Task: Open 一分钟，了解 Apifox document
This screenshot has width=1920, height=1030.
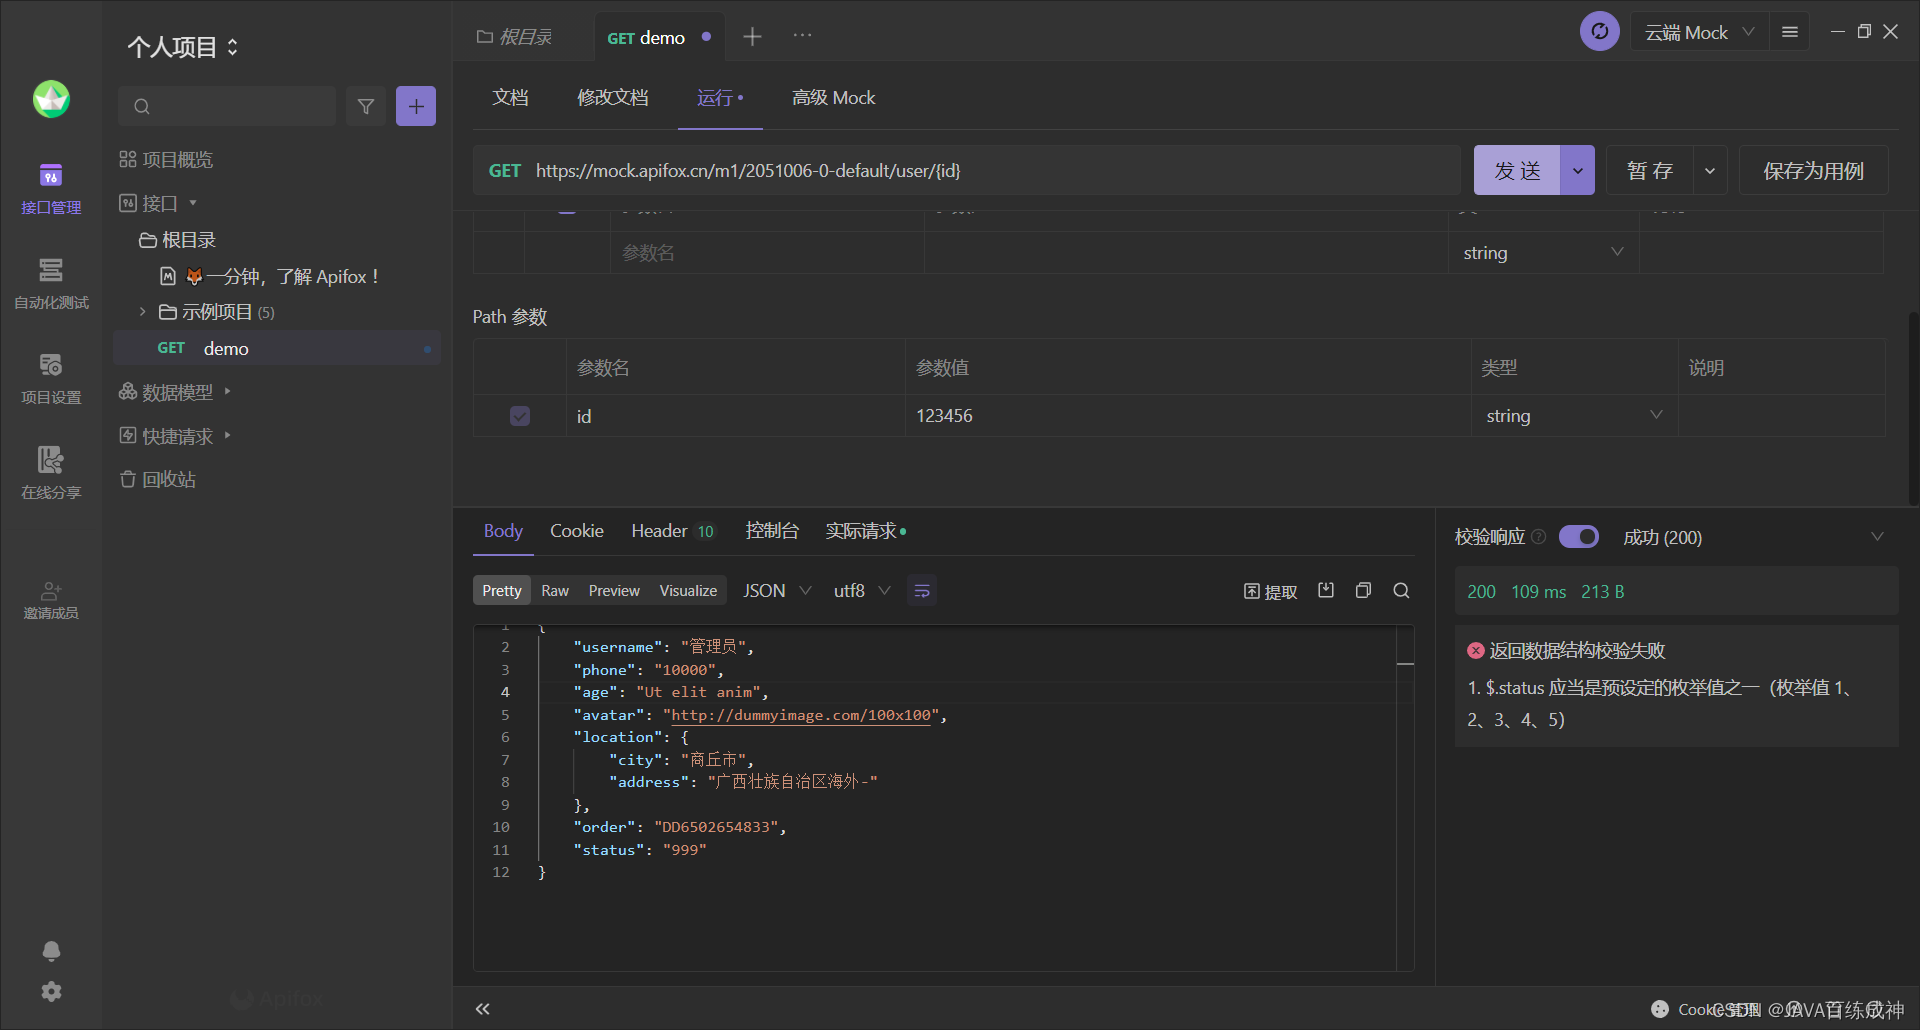Action: 270,277
